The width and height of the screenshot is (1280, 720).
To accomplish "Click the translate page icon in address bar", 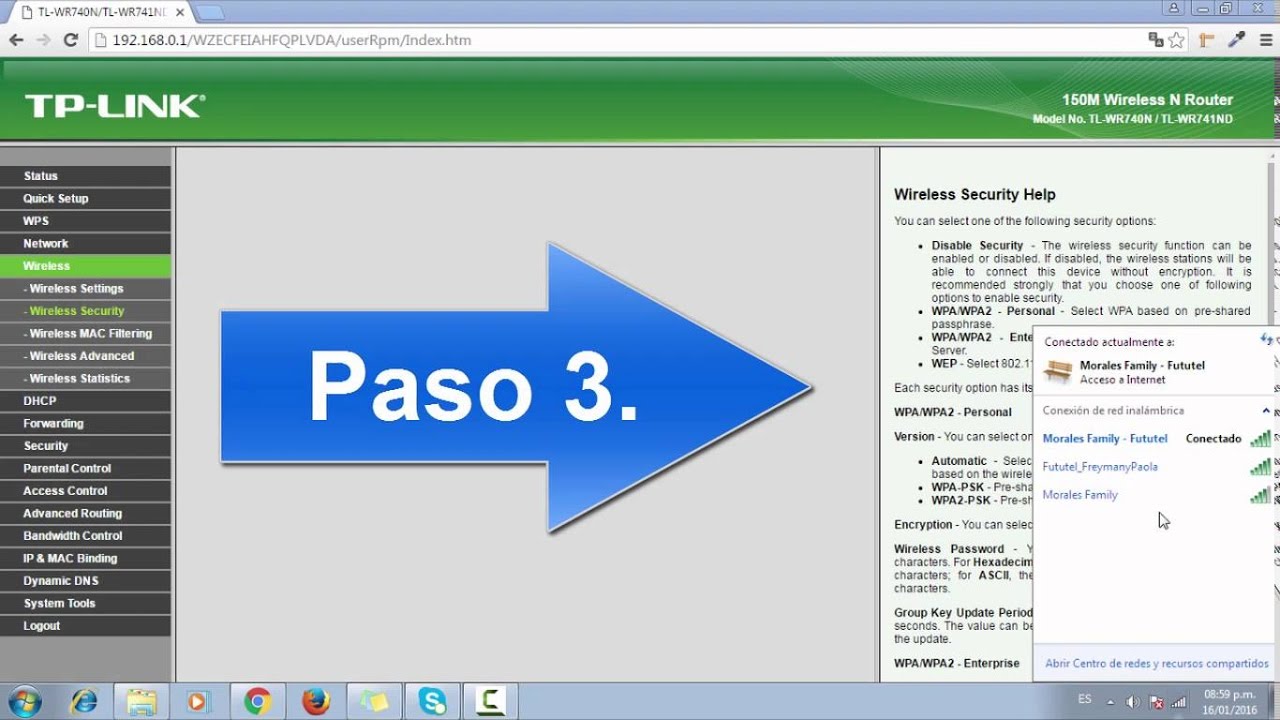I will pyautogui.click(x=1156, y=40).
